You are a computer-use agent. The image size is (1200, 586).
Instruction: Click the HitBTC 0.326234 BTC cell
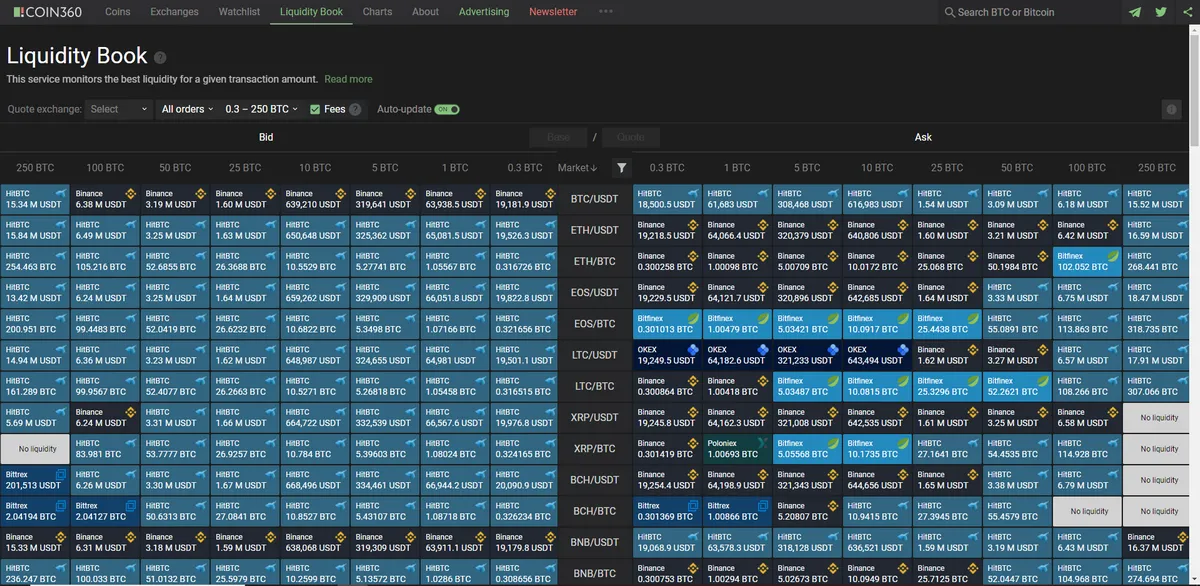tap(525, 510)
